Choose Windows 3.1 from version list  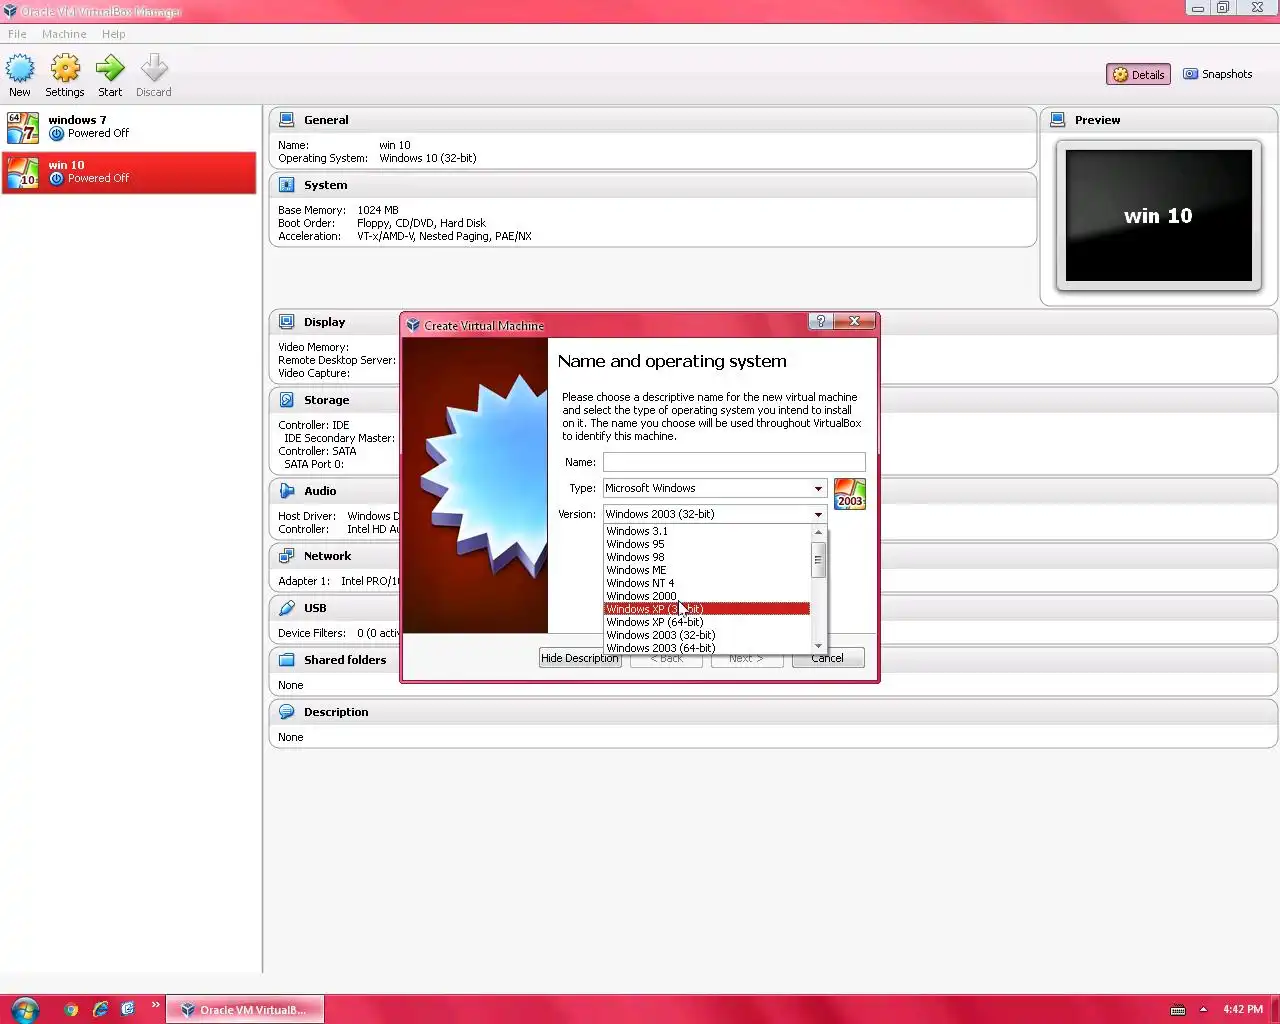[707, 531]
